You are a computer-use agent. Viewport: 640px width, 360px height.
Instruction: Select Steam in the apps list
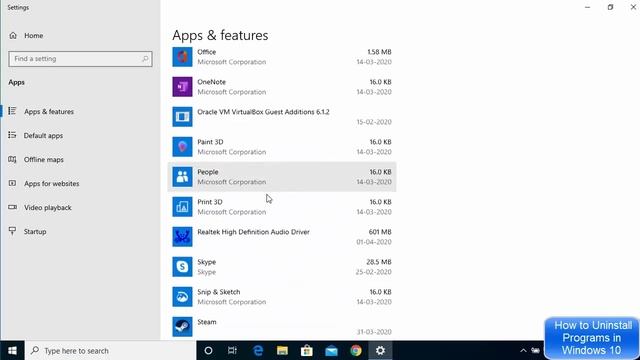tap(282, 327)
